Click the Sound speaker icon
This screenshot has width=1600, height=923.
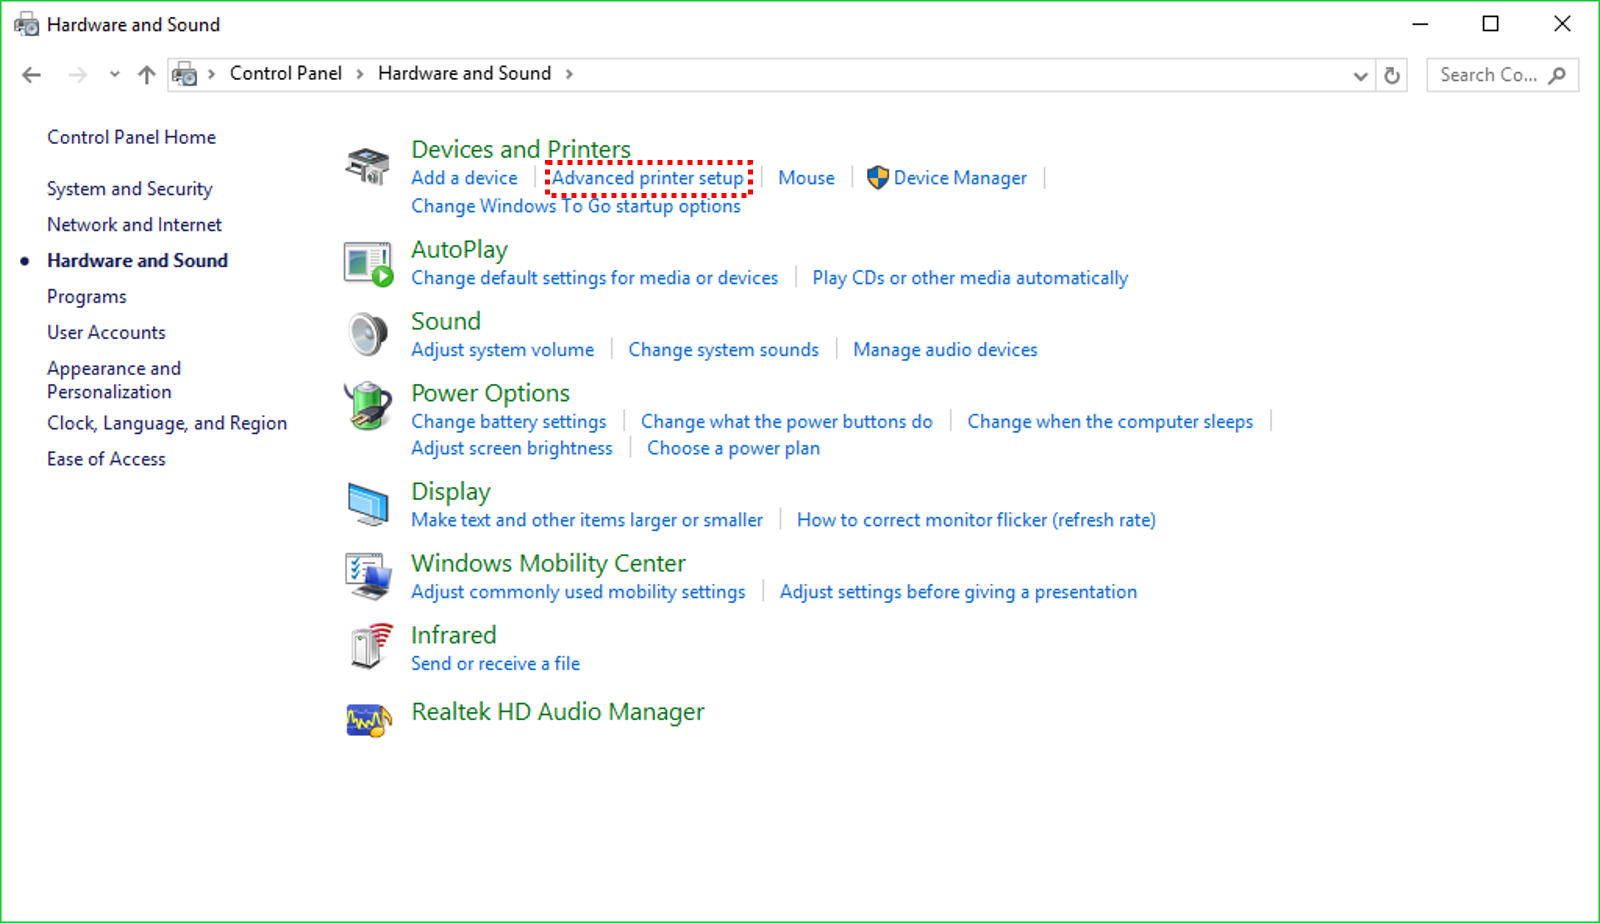[368, 334]
